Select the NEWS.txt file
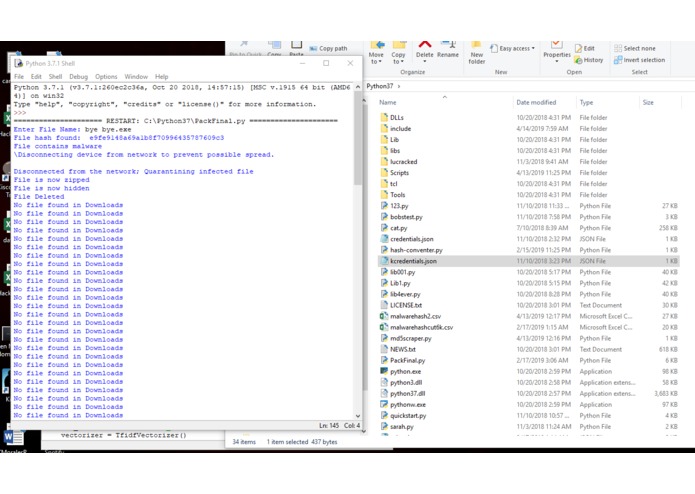This screenshot has height=494, width=695. click(403, 350)
